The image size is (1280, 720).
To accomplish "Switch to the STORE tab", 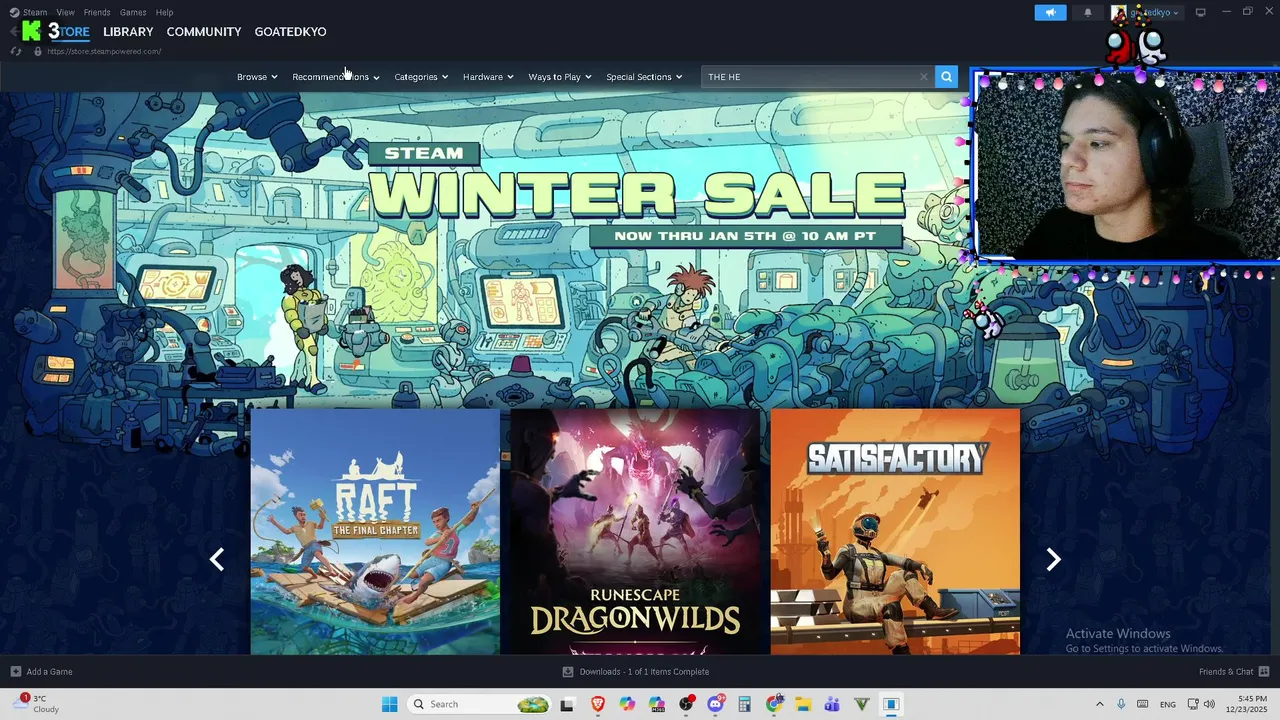I will click(x=69, y=32).
